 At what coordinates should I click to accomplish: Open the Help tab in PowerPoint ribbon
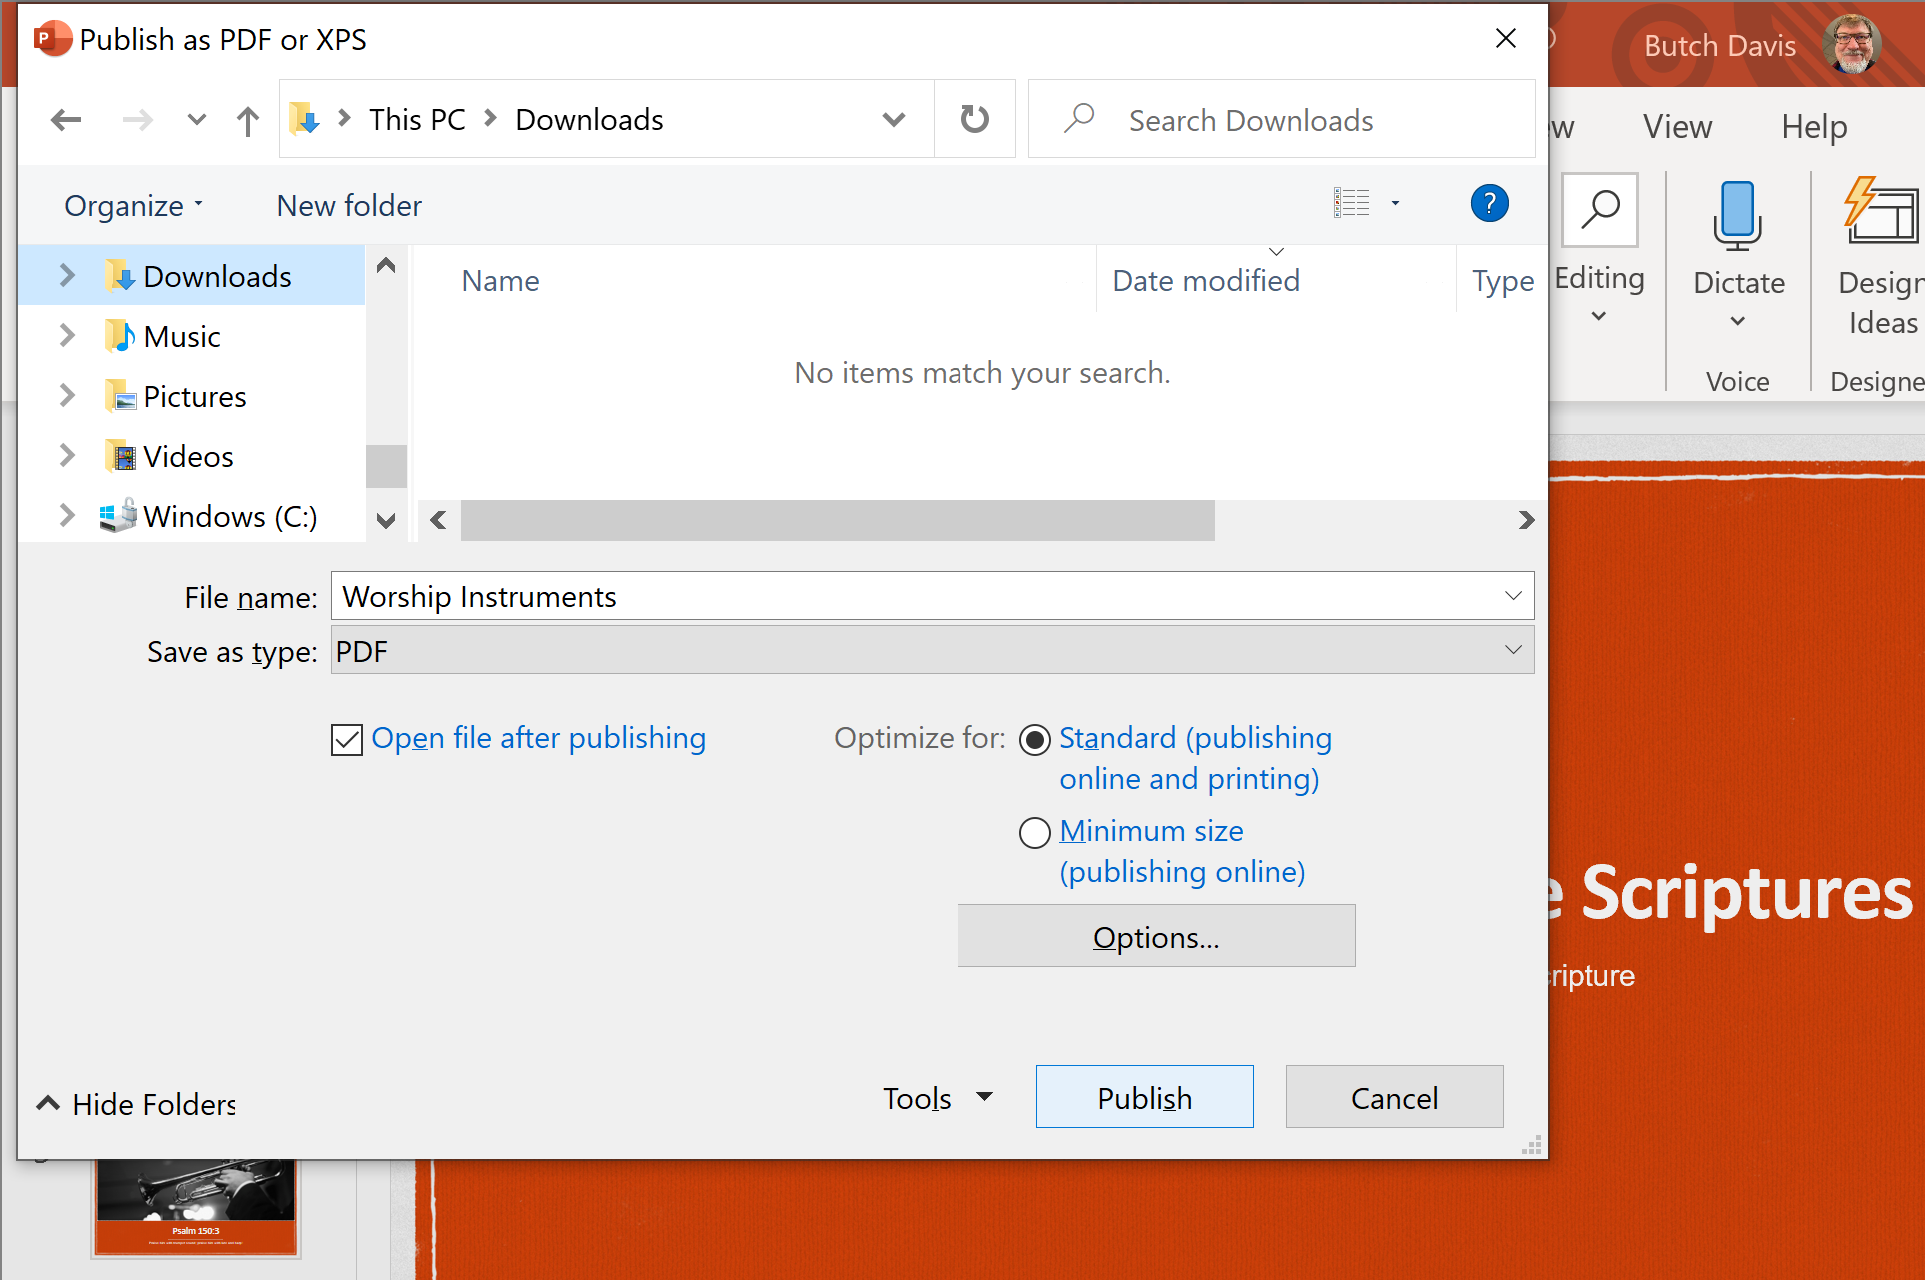tap(1814, 127)
